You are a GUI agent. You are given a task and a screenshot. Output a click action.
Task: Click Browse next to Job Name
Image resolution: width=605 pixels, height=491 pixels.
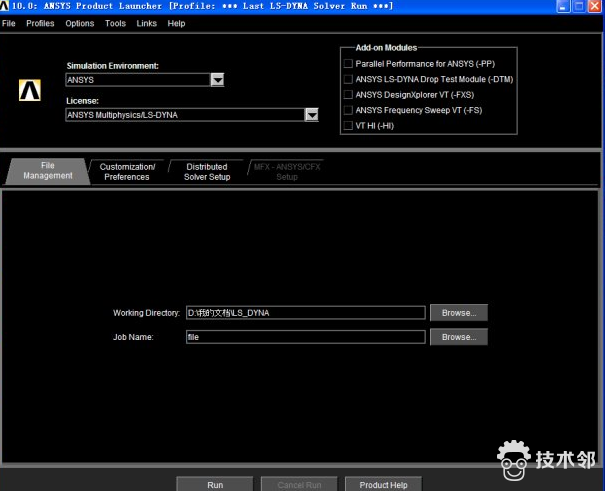click(459, 337)
